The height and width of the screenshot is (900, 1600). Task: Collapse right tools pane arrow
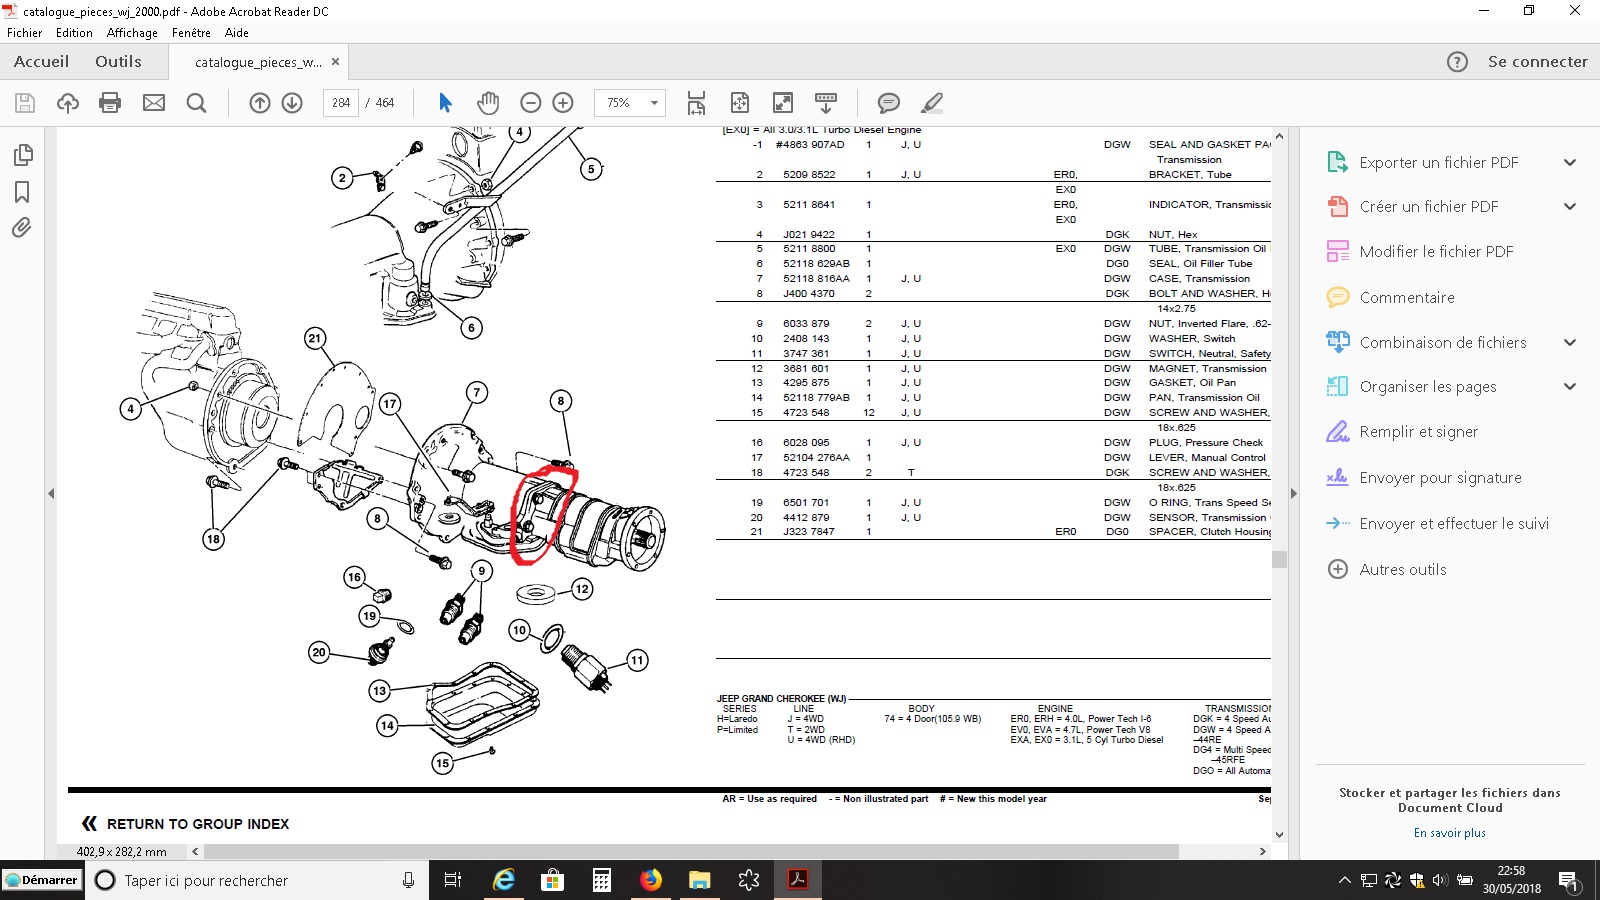click(x=1294, y=493)
